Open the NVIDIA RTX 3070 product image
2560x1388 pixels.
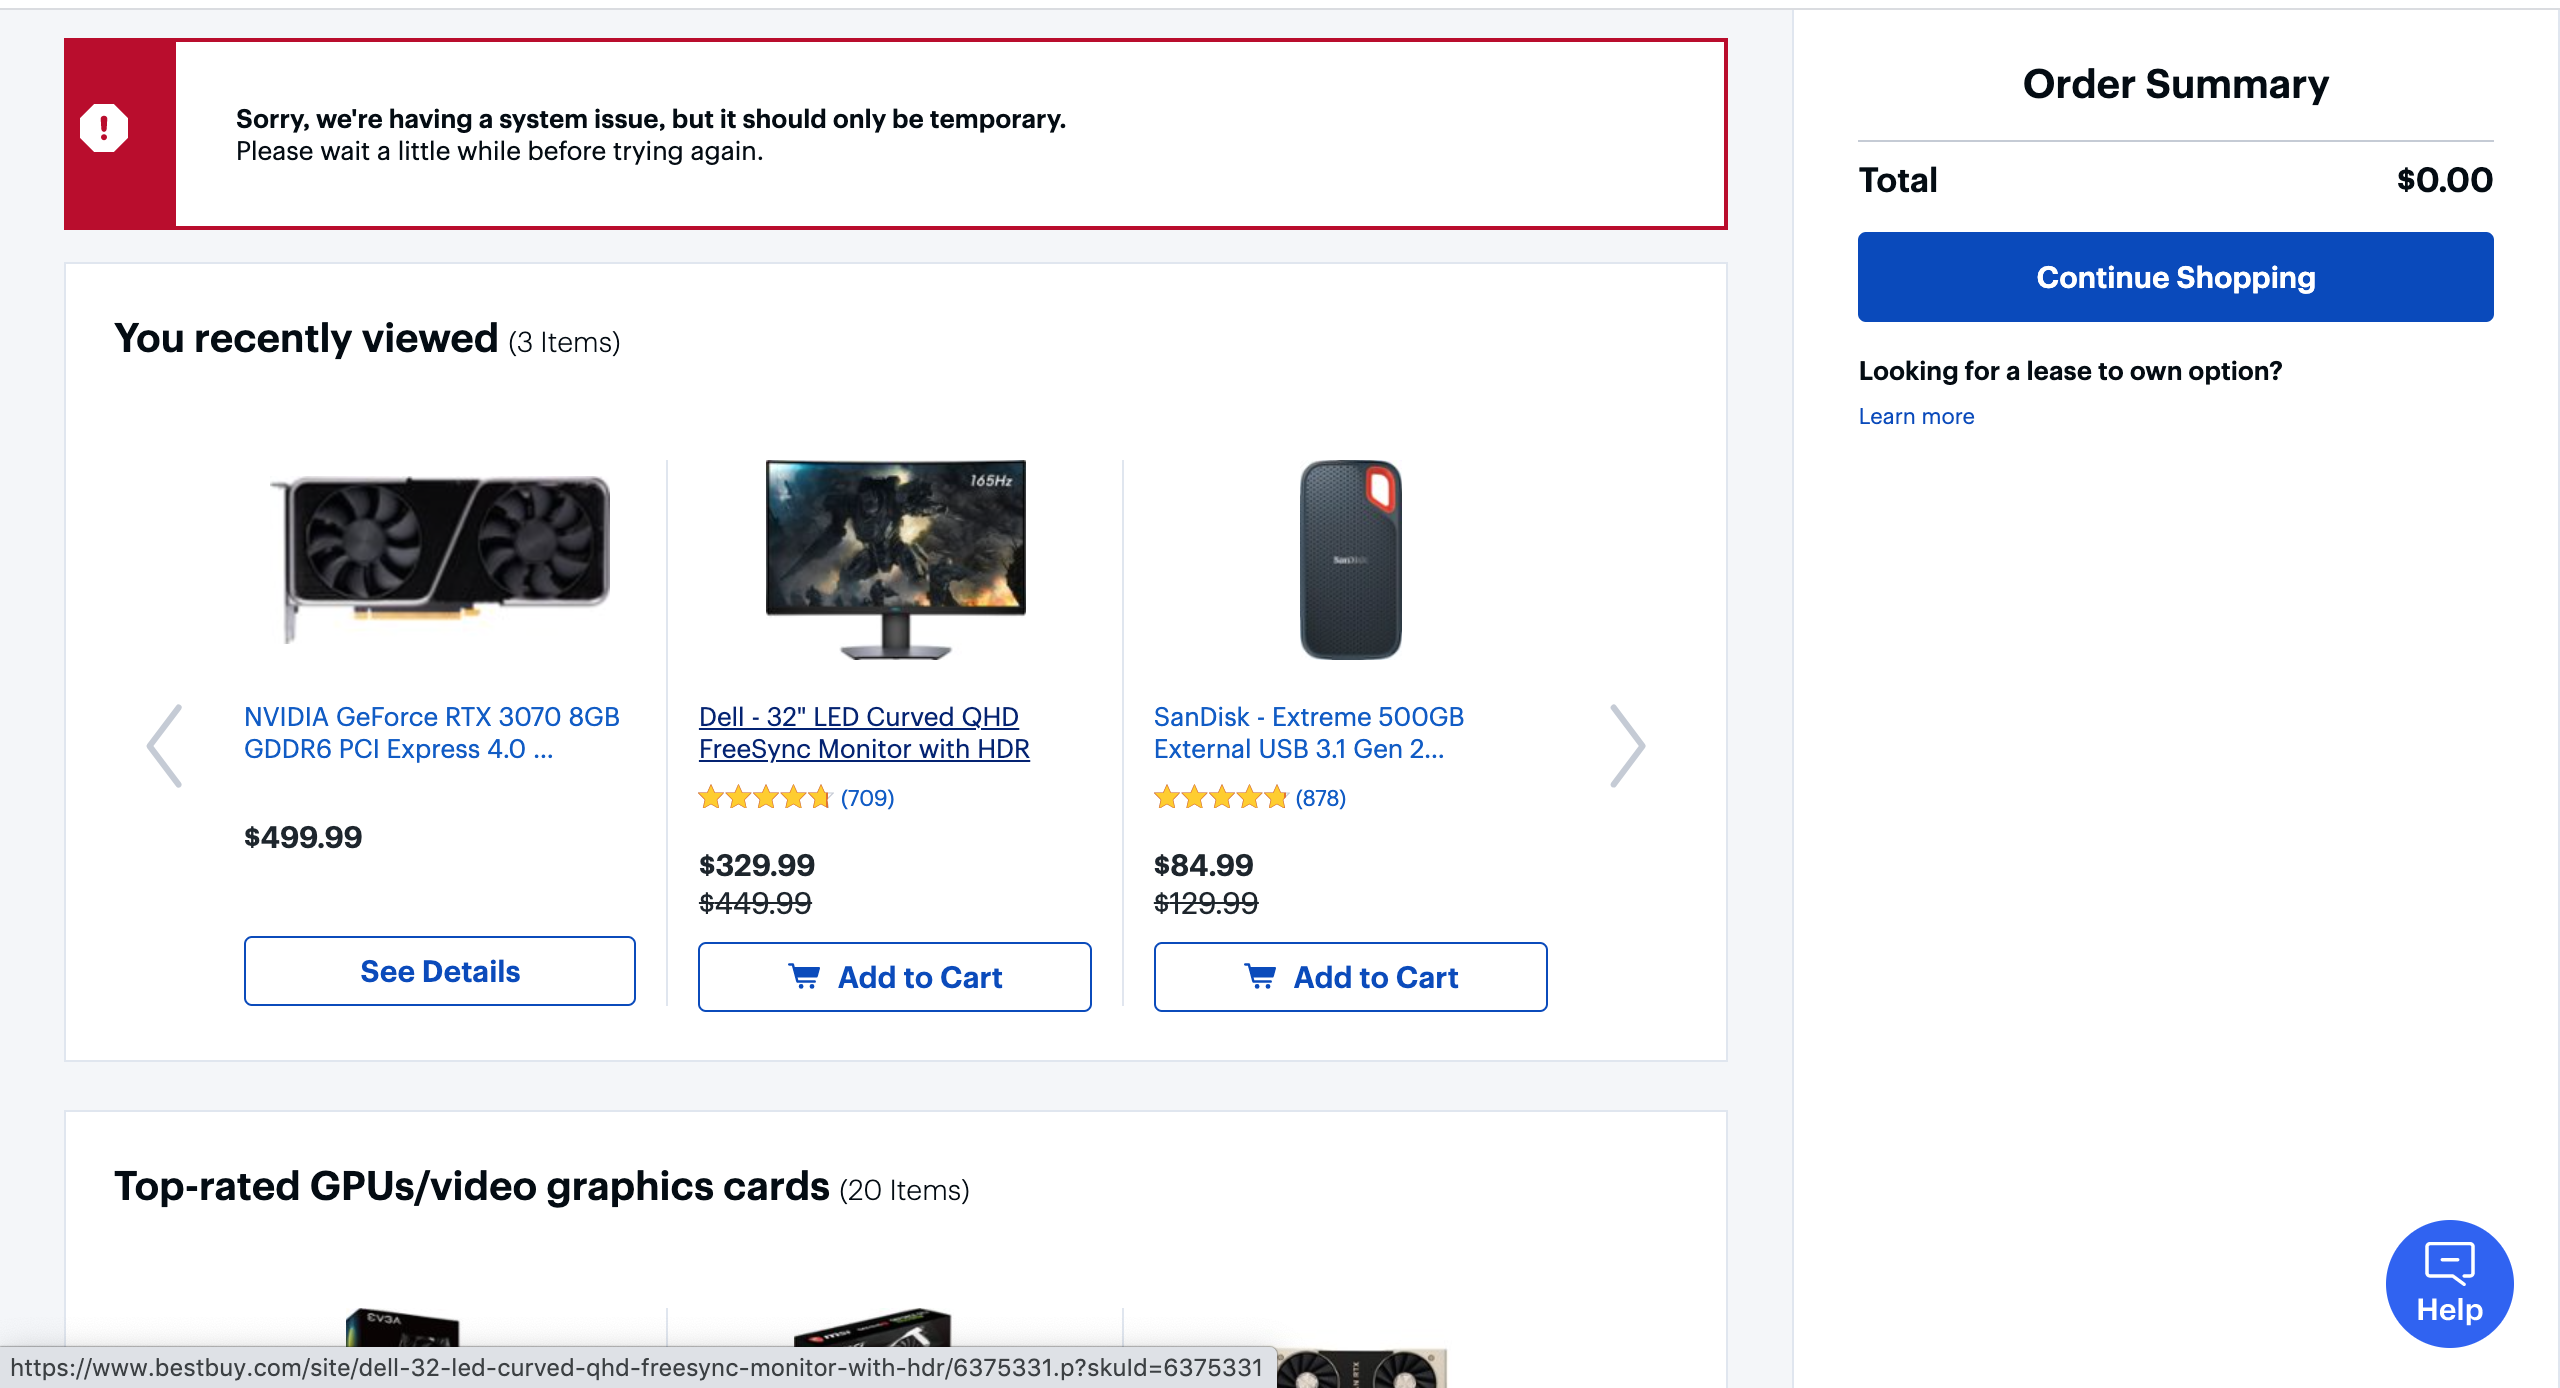pyautogui.click(x=440, y=558)
